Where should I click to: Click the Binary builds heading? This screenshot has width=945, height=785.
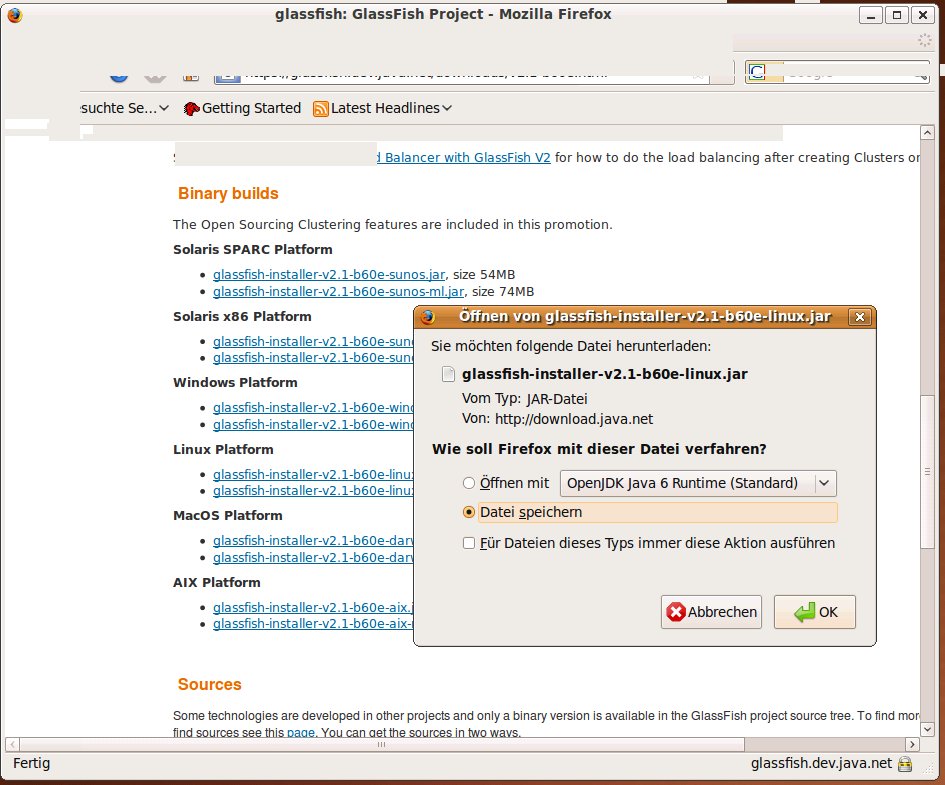pyautogui.click(x=228, y=193)
